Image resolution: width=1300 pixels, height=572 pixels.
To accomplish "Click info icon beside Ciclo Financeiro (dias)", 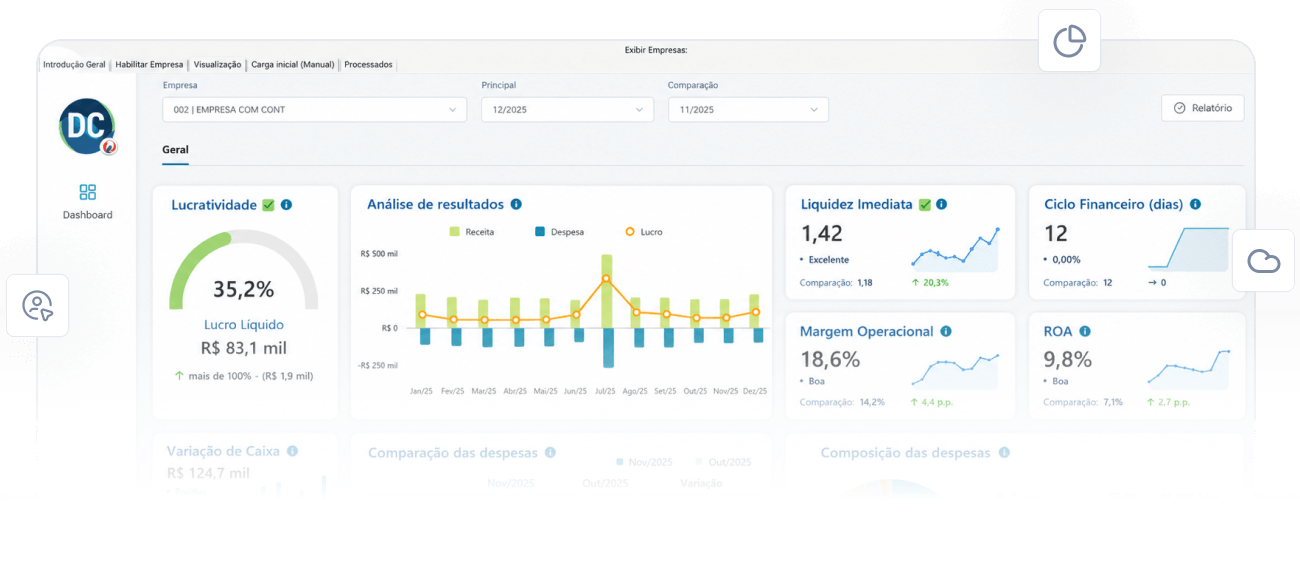I will pos(1195,204).
